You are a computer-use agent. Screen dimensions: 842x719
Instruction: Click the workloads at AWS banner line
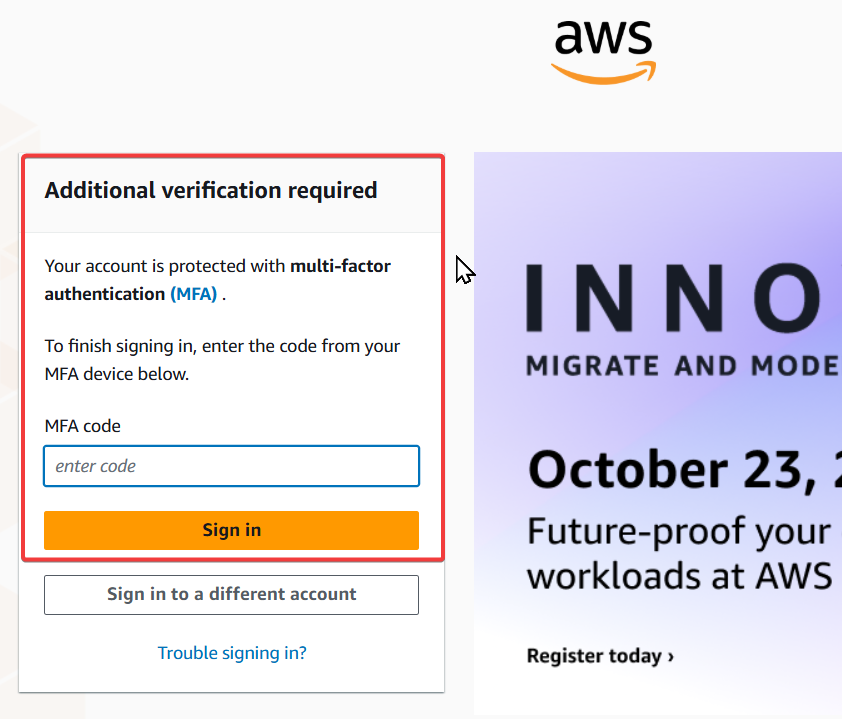[678, 576]
